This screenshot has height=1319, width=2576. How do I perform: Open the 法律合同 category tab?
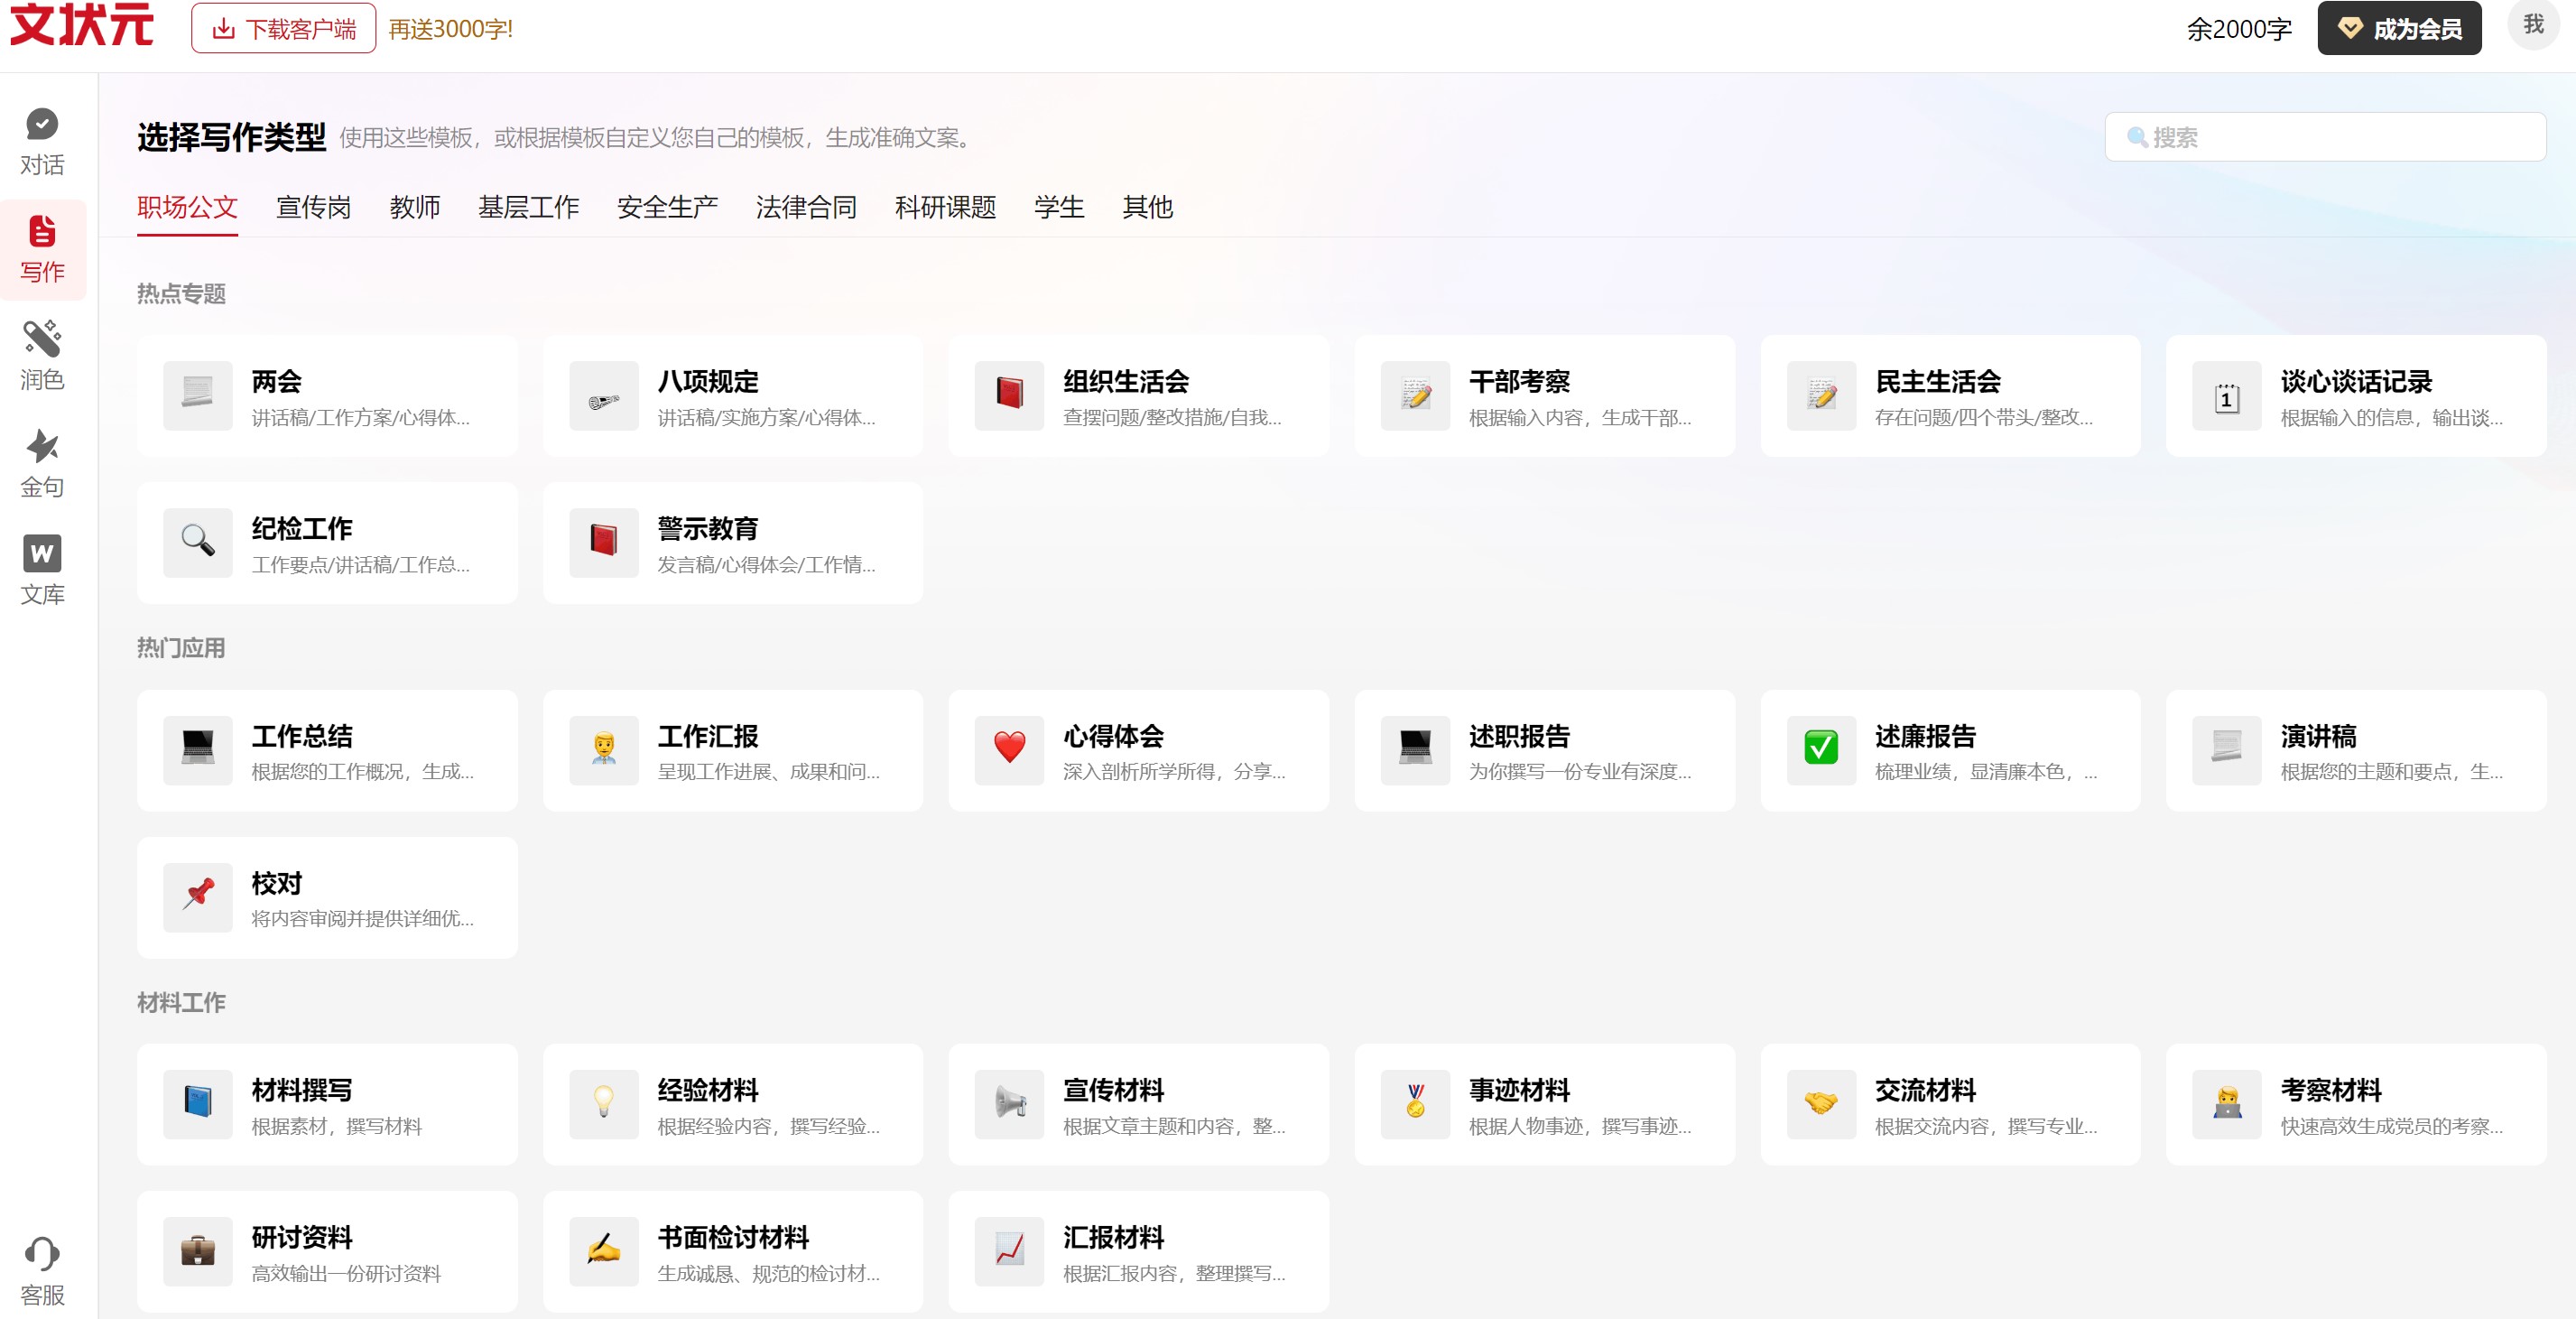tap(807, 207)
